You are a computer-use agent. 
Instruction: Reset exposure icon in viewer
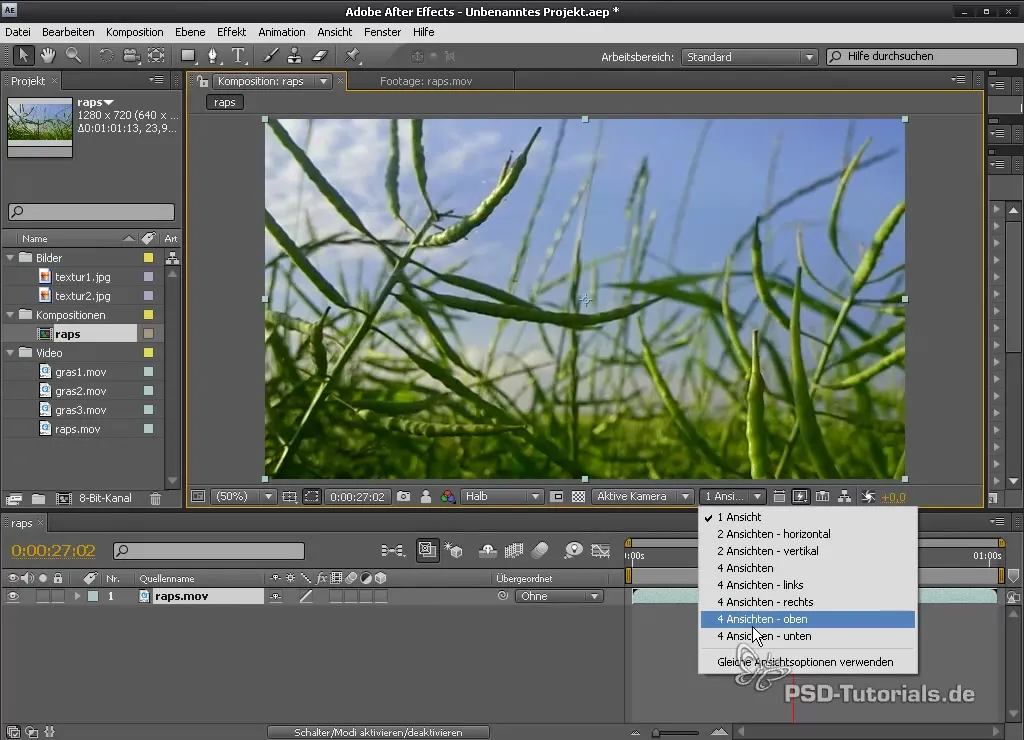click(x=868, y=496)
